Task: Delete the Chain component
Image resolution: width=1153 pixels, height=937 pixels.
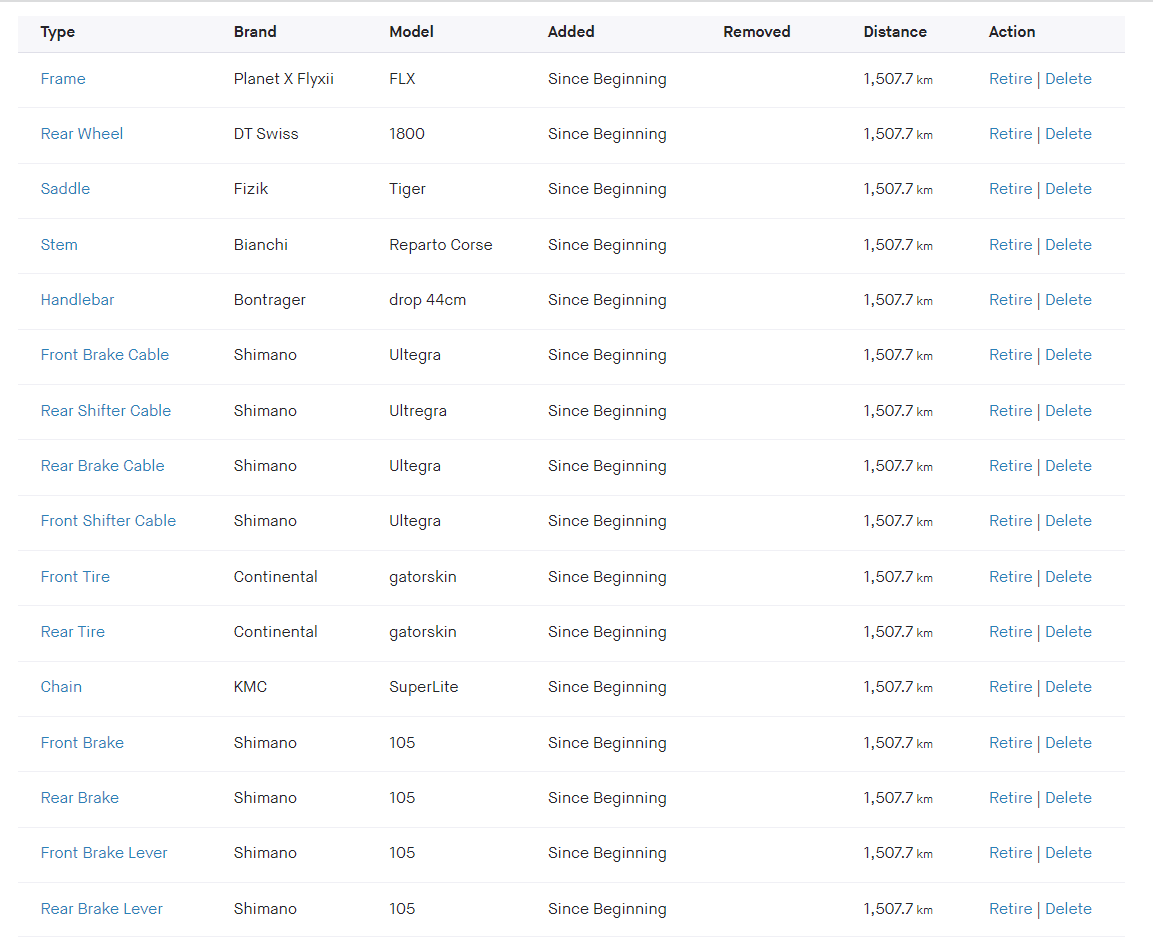Action: [1068, 687]
